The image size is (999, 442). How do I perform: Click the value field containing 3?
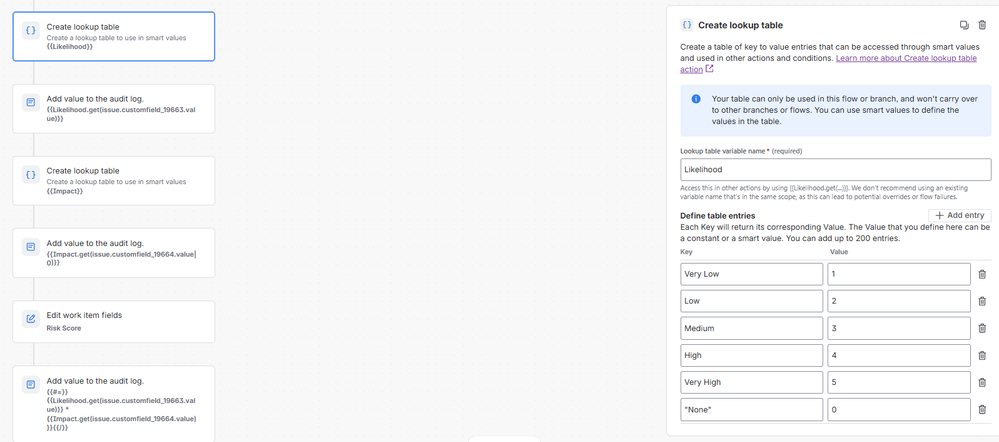tap(899, 329)
